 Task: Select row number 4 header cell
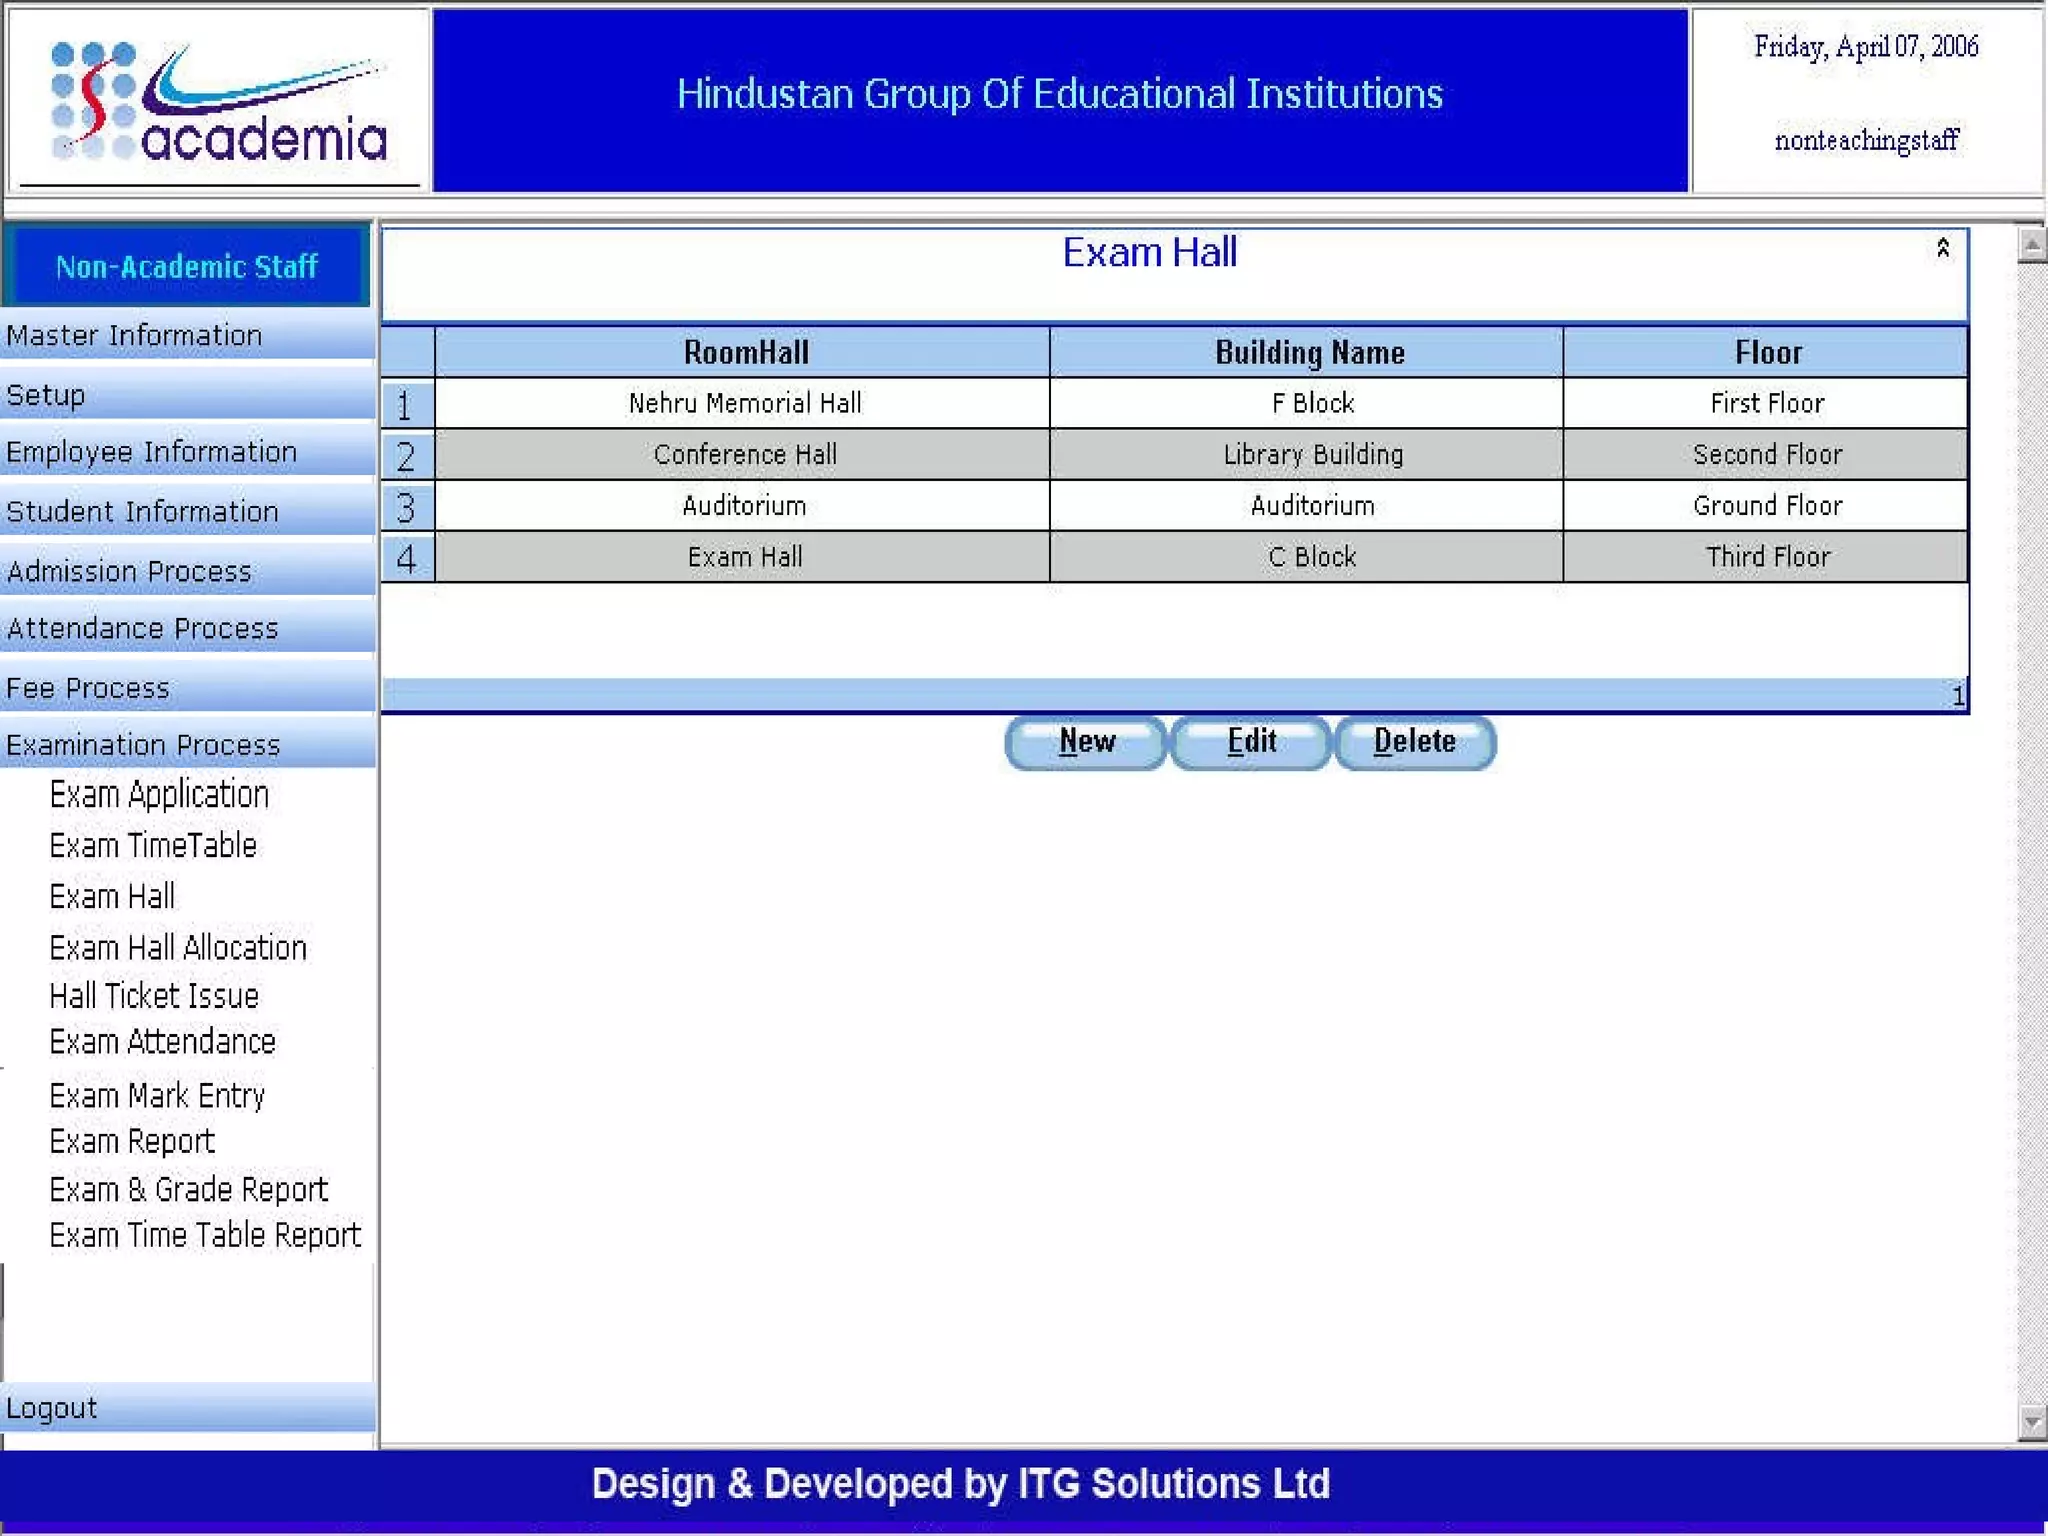click(x=406, y=558)
